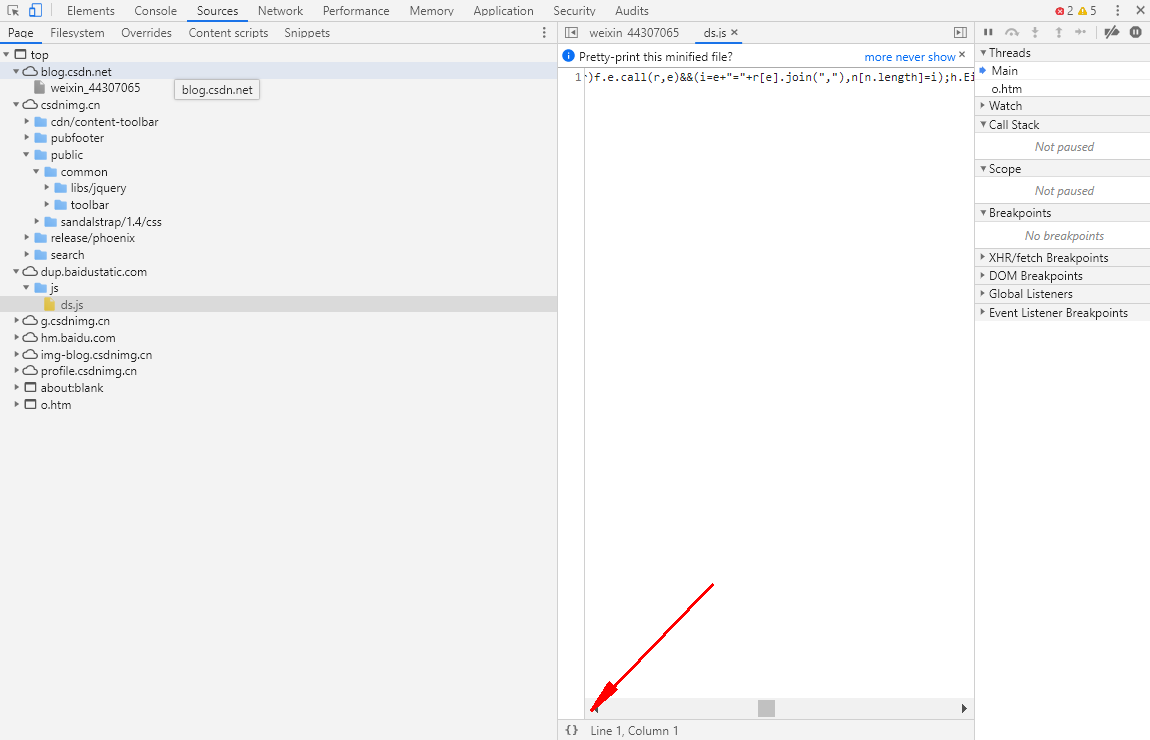Toggle the device toolbar icon
The width and height of the screenshot is (1150, 740).
tap(35, 10)
